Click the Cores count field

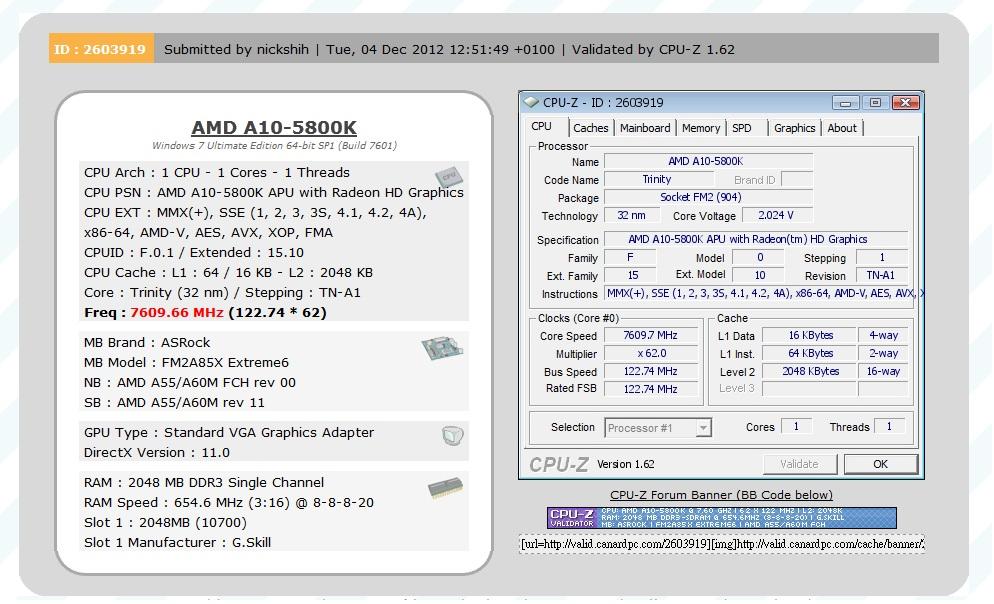pyautogui.click(x=796, y=427)
